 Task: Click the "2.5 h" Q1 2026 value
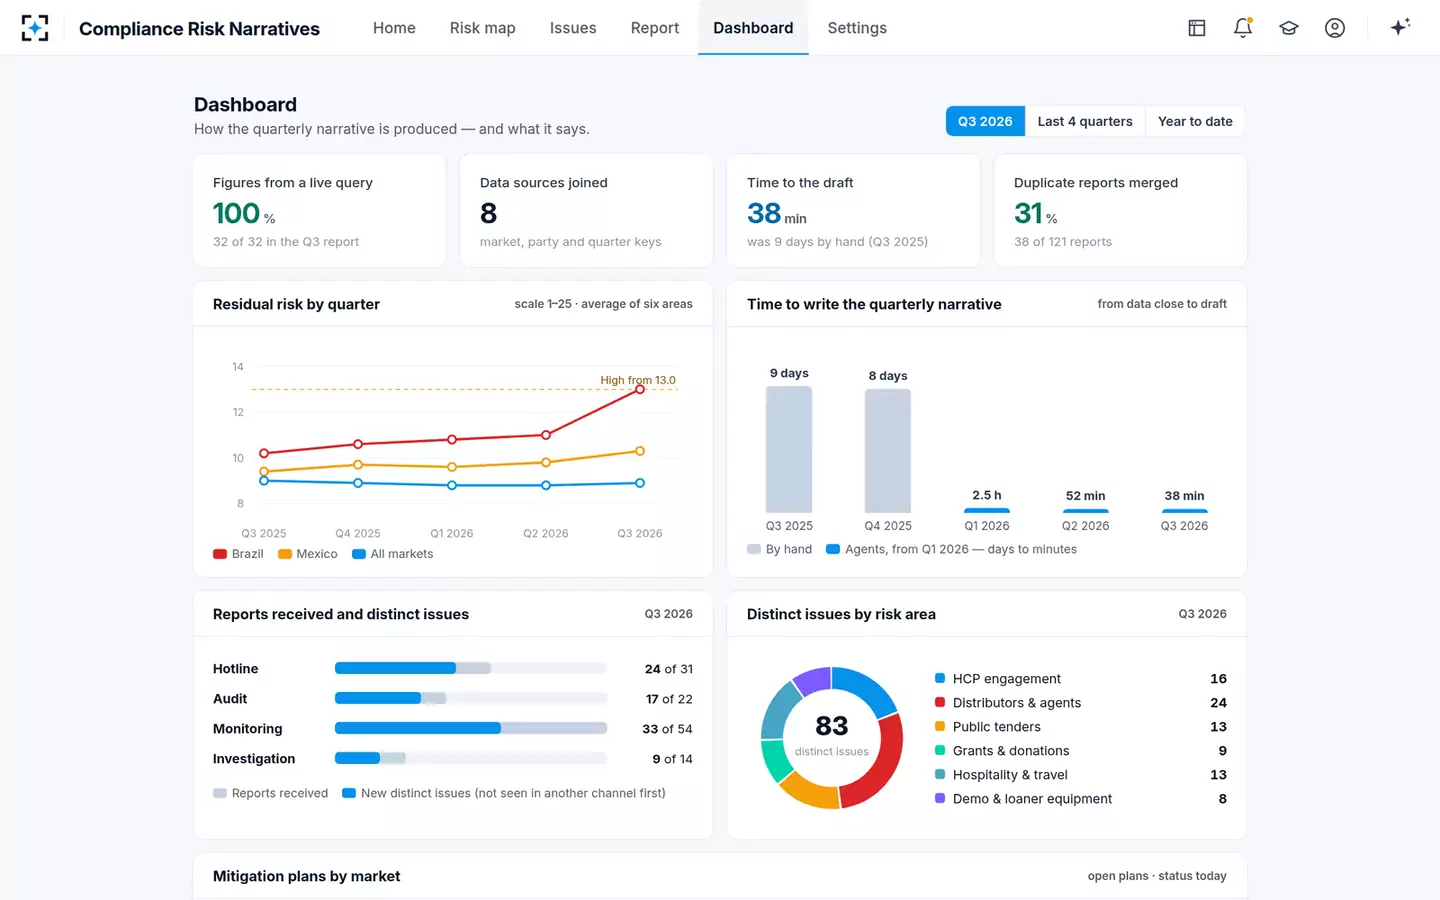[987, 495]
